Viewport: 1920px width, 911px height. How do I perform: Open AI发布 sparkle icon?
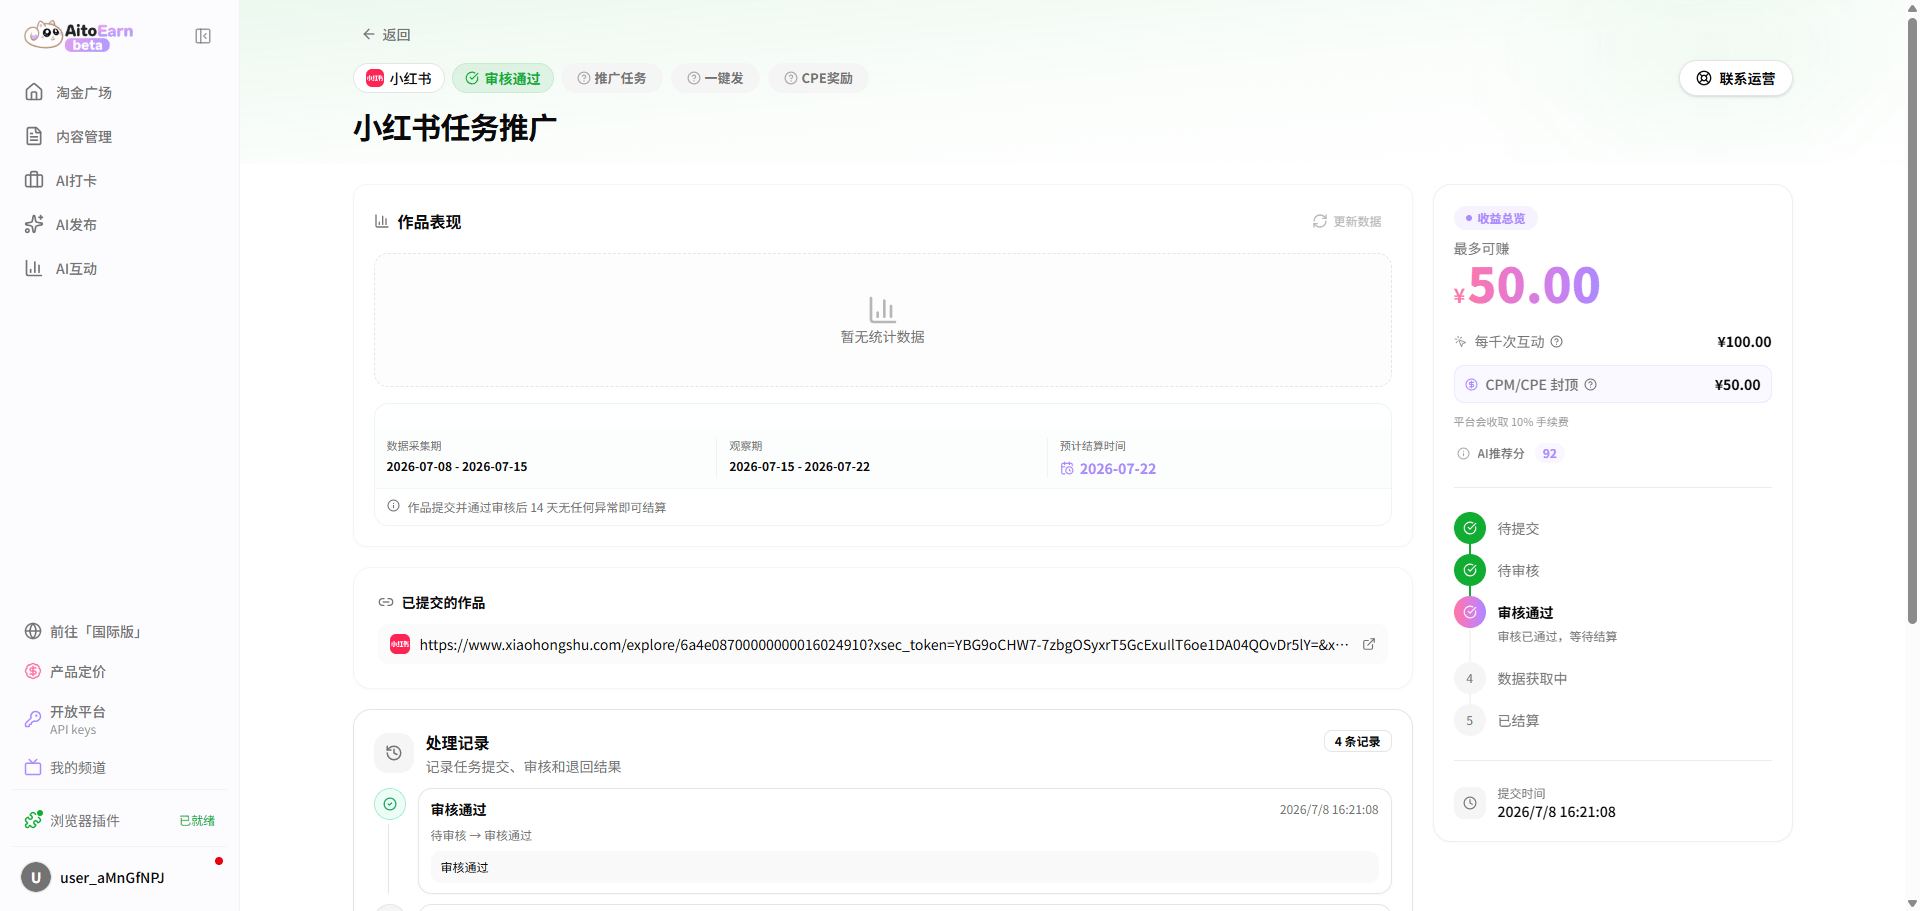[34, 224]
